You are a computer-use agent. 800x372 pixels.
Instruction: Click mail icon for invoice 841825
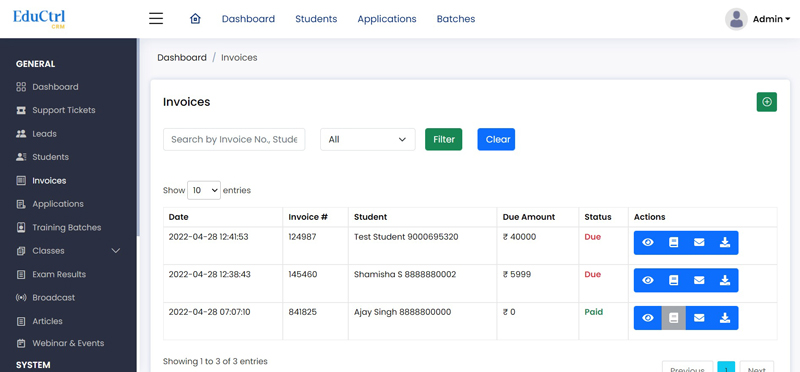[699, 318]
